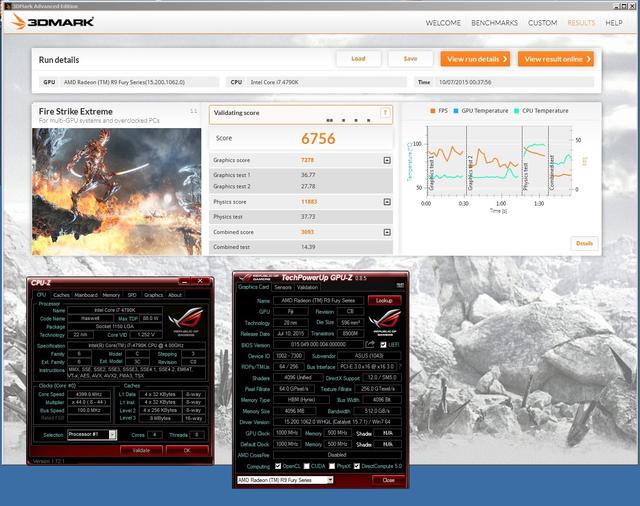Image resolution: width=640 pixels, height=506 pixels.
Task: Click the blue GPU Temperature legend marker
Action: [456, 111]
